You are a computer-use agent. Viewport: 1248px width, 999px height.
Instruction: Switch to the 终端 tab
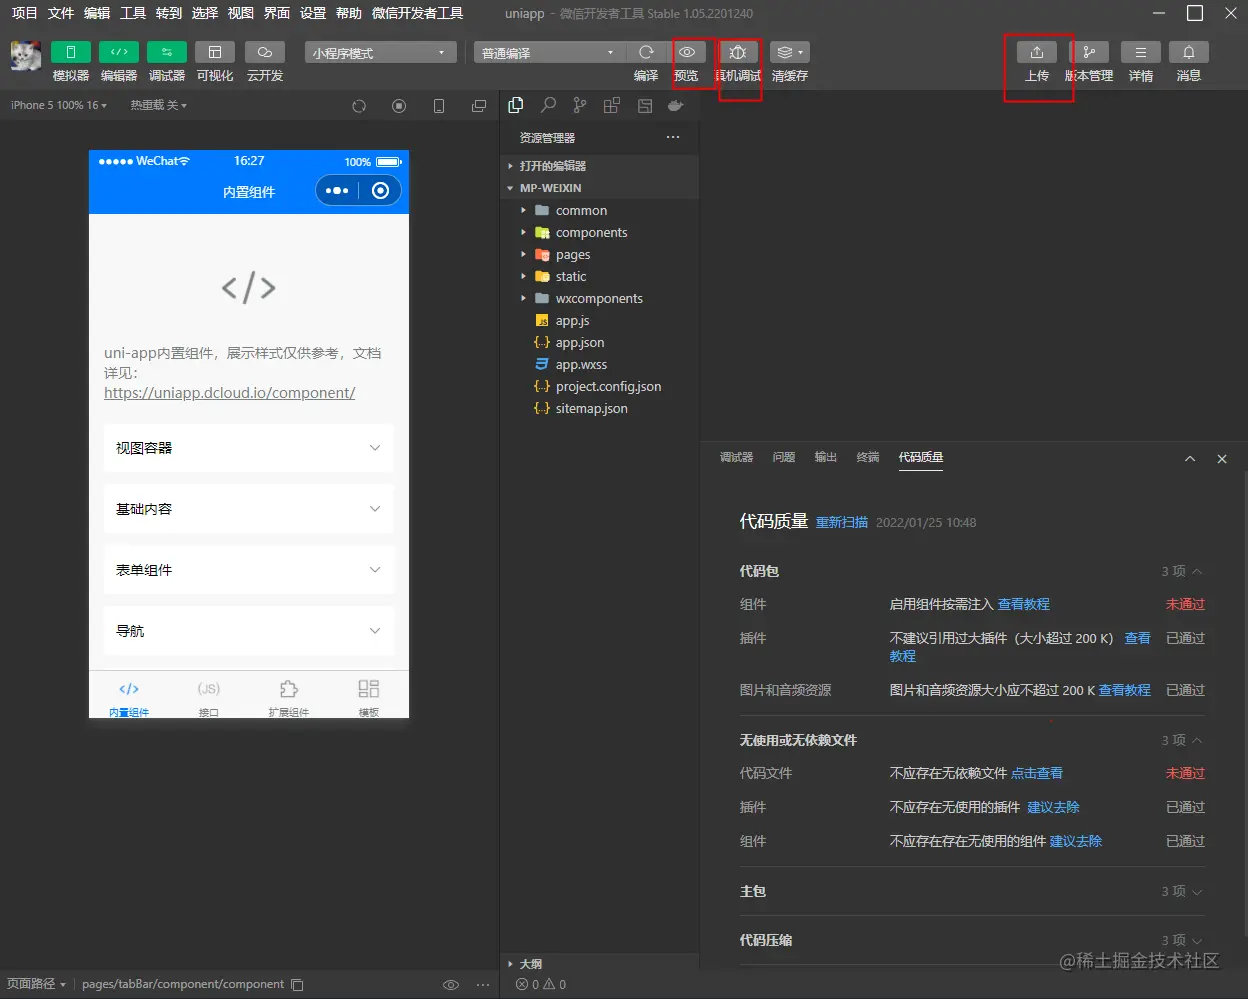(x=868, y=457)
